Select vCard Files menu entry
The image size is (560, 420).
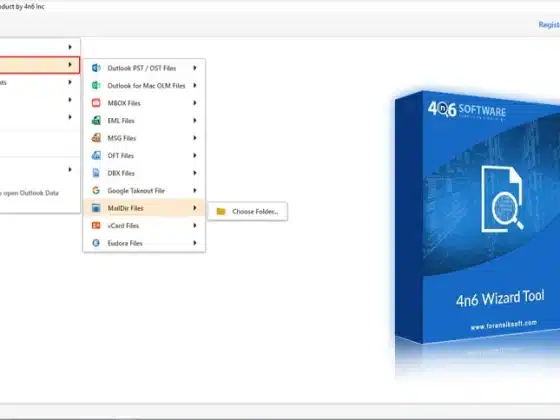coord(144,225)
